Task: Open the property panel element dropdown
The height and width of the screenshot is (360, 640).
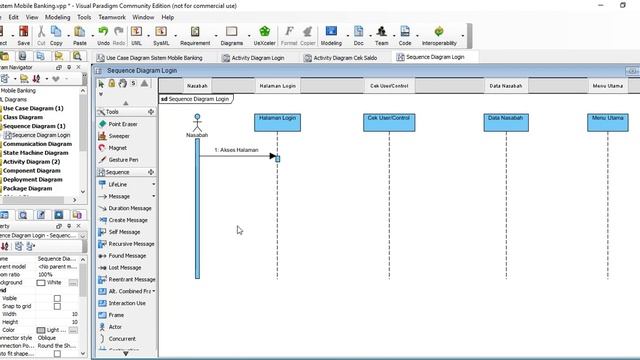Action: click(x=82, y=236)
